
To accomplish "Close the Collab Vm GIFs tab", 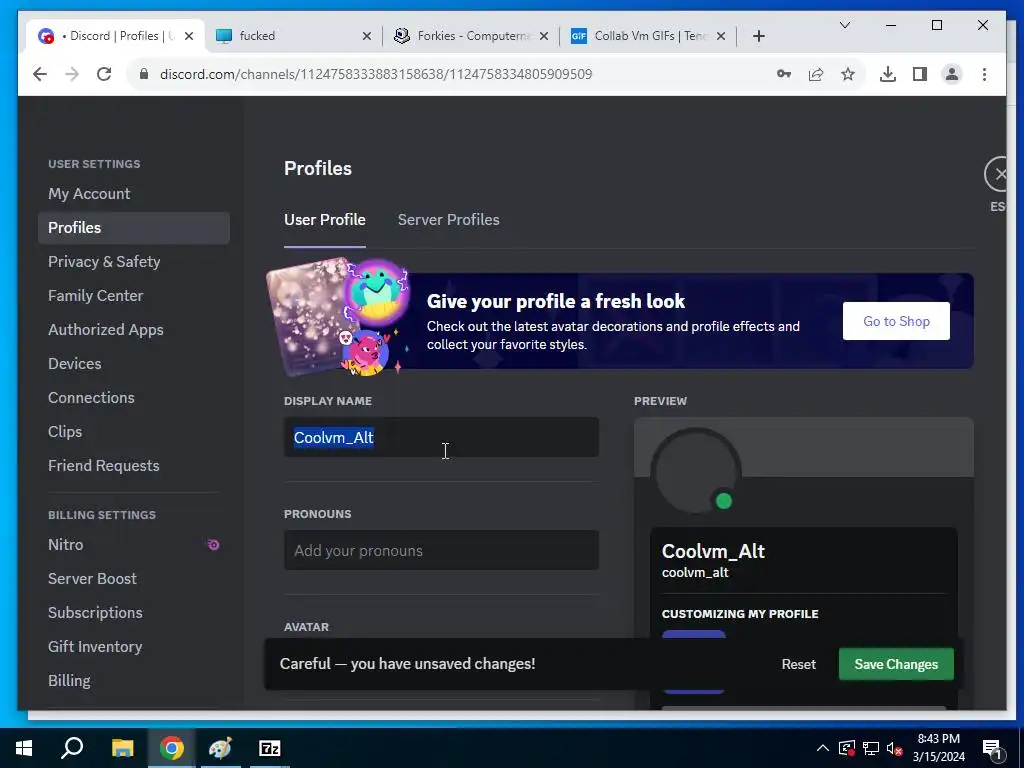I will [x=720, y=36].
